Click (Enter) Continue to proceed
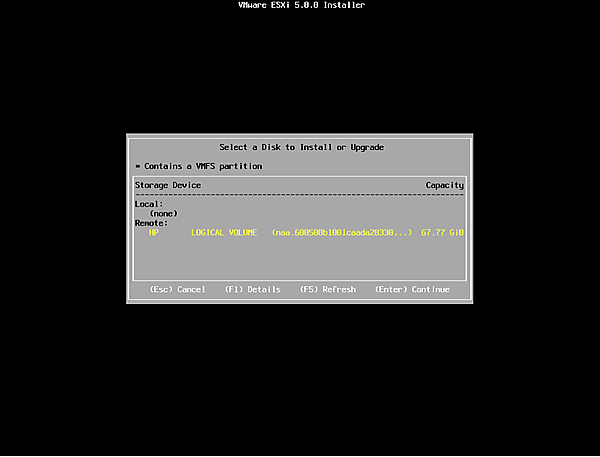Image resolution: width=600 pixels, height=457 pixels. [x=412, y=289]
